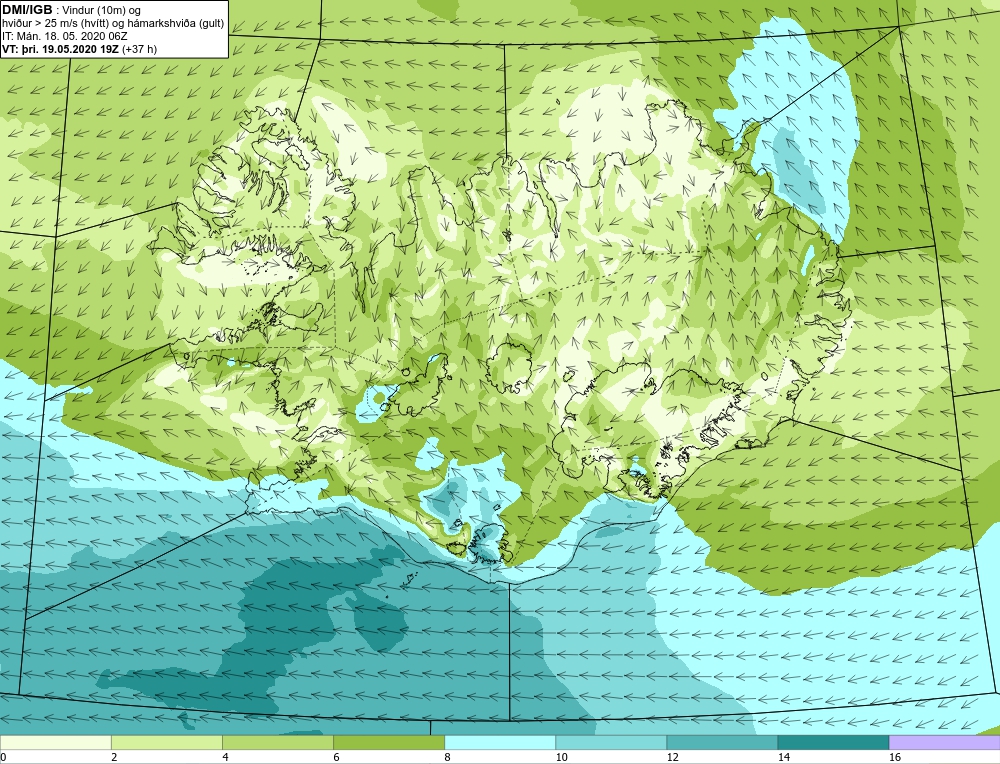Image resolution: width=1000 pixels, height=764 pixels.
Task: Click the medium teal 12–14 m/s legend swatch
Action: click(x=721, y=742)
